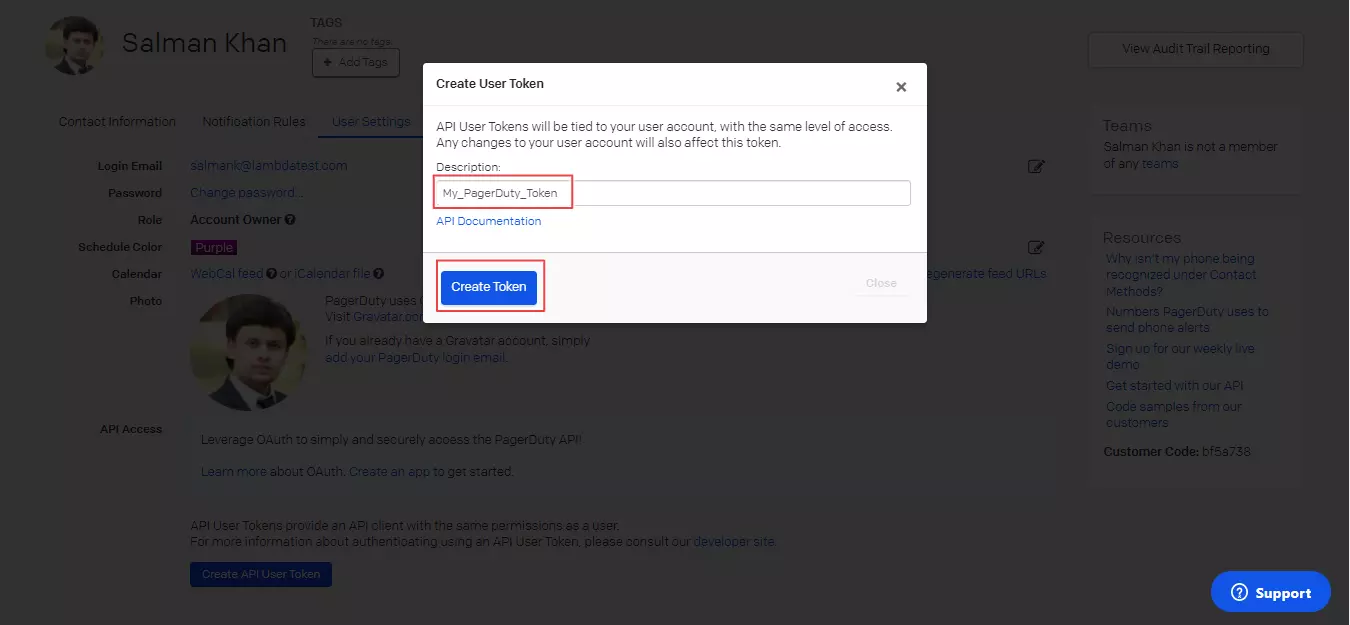Switch to the Contact Information tab
The height and width of the screenshot is (625, 1350).
coord(117,122)
